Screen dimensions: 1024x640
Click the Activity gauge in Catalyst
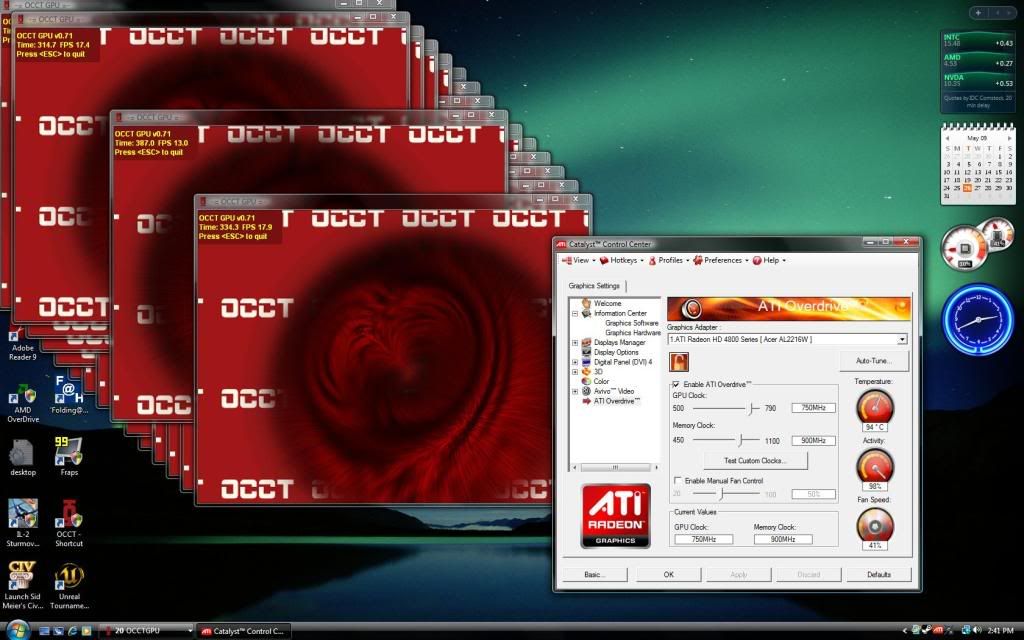coord(874,466)
